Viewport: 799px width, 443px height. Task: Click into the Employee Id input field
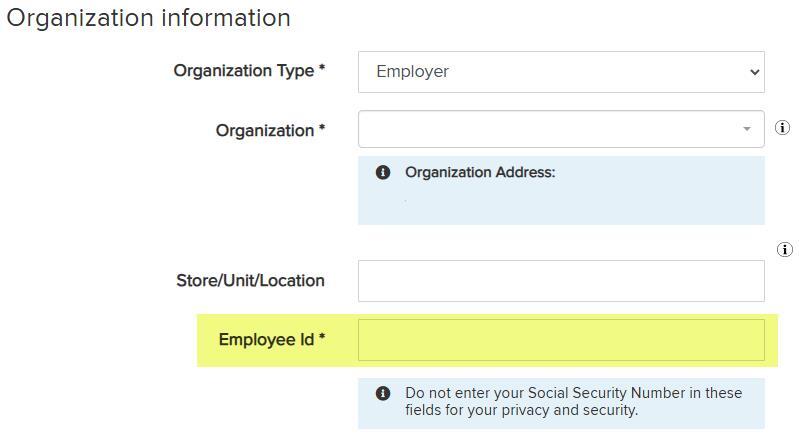[561, 340]
